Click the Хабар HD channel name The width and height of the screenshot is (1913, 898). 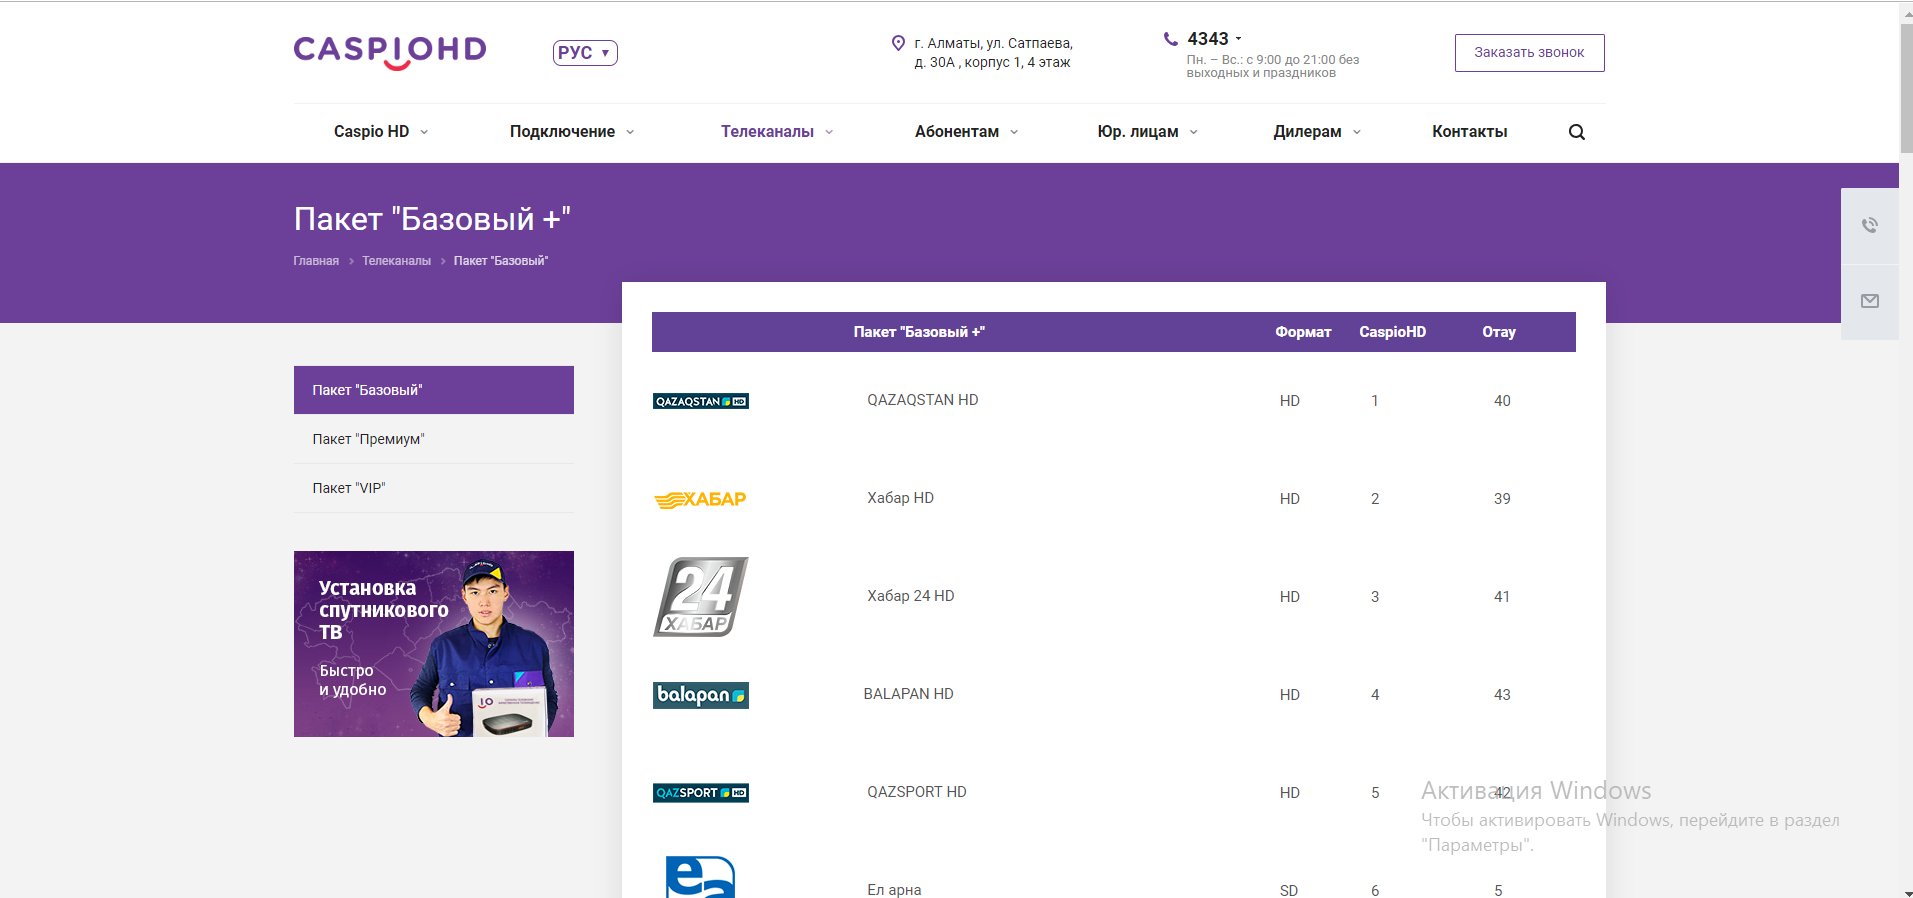coord(900,498)
